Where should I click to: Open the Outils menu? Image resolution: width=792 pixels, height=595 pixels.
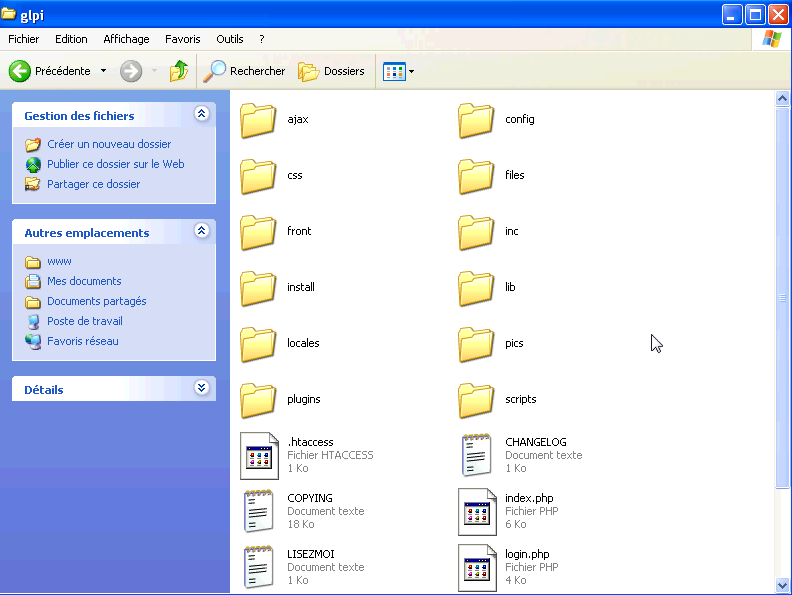230,39
